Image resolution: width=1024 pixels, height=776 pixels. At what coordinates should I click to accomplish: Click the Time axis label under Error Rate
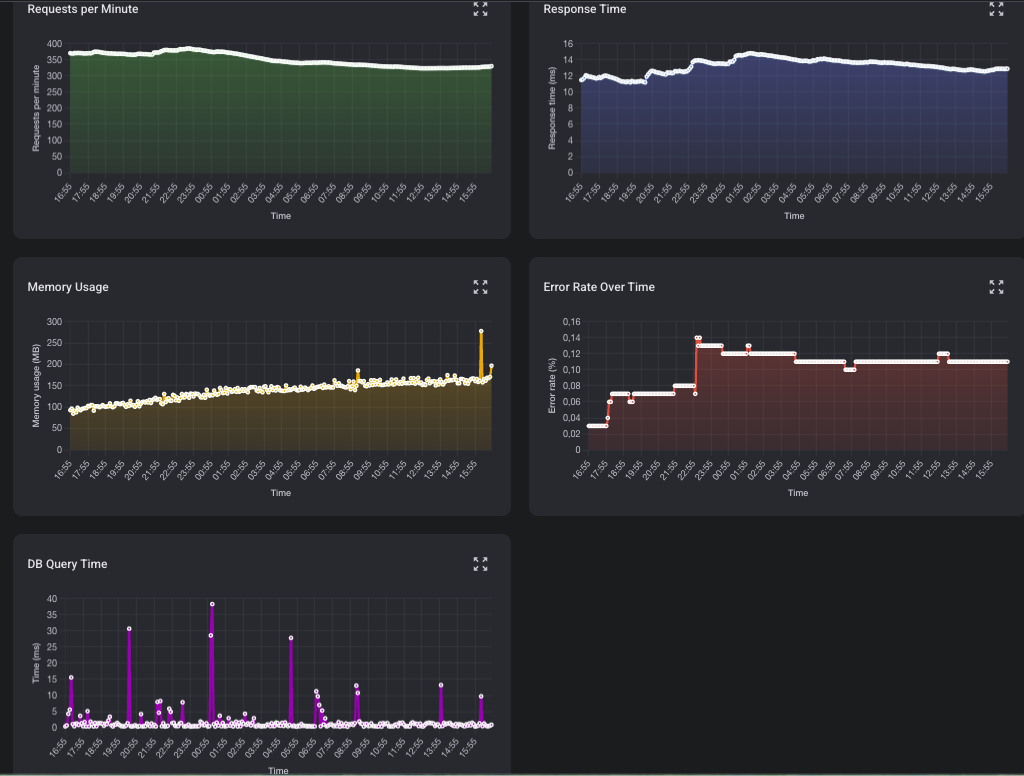pyautogui.click(x=797, y=493)
